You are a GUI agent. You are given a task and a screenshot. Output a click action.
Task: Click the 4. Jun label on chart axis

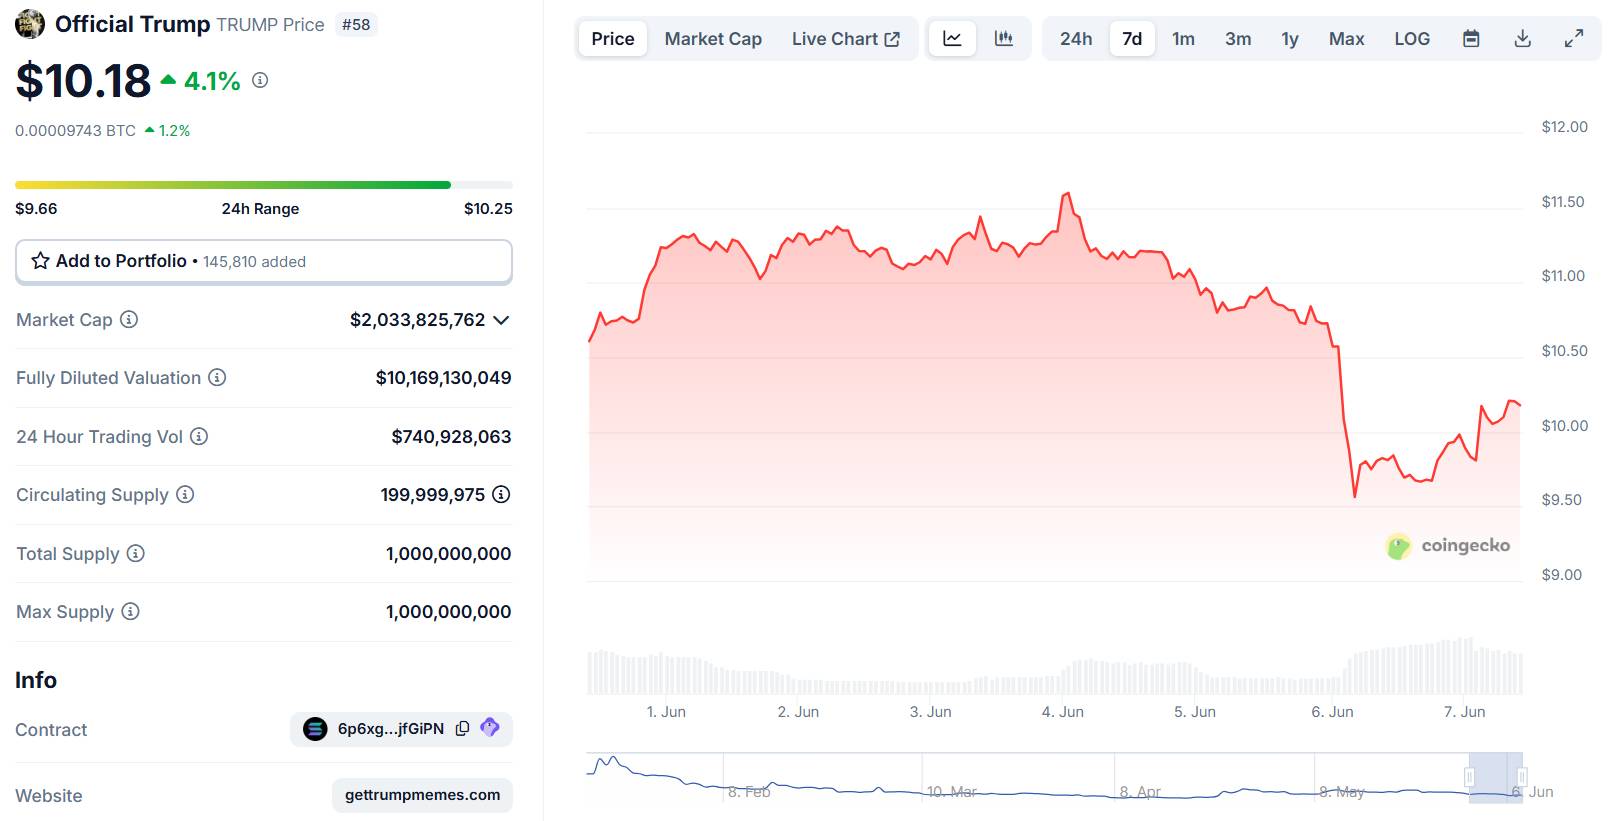click(1062, 712)
